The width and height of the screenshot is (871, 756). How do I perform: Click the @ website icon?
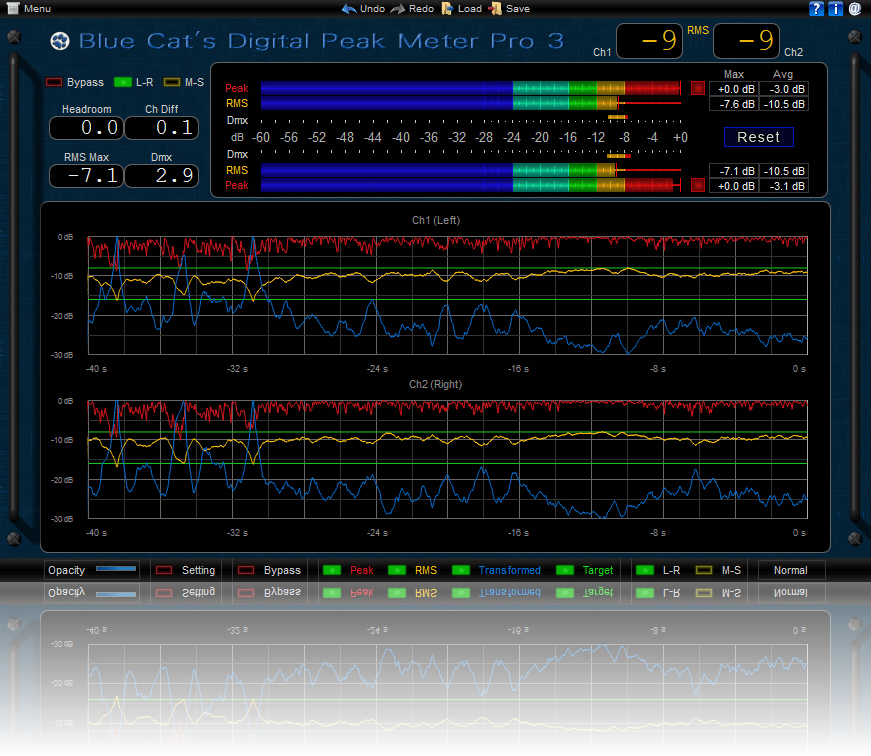855,8
